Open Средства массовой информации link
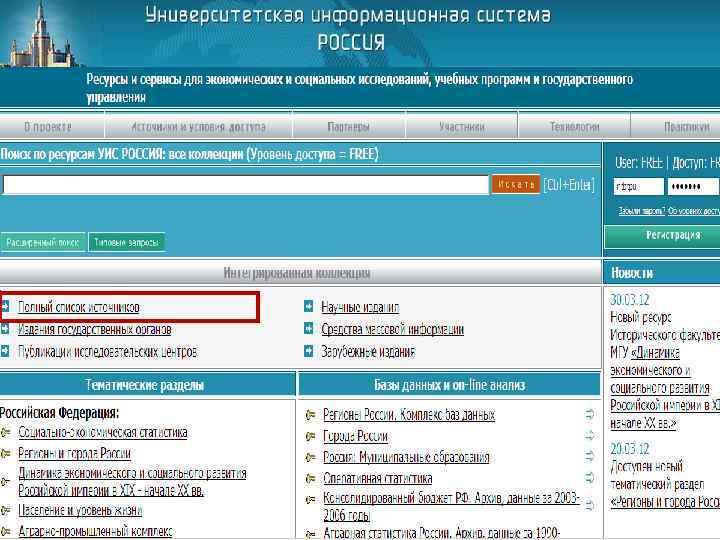This screenshot has width=720, height=540. pyautogui.click(x=393, y=329)
